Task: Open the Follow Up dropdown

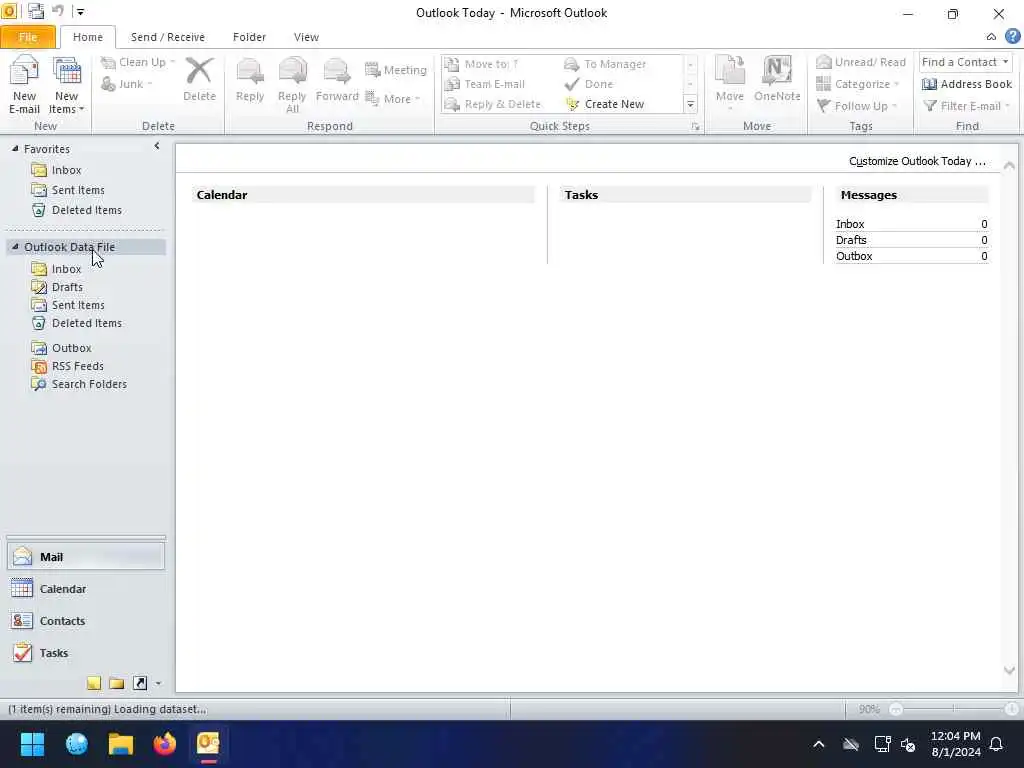Action: pos(857,106)
